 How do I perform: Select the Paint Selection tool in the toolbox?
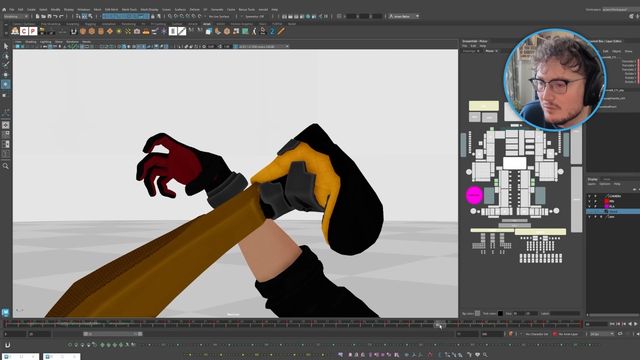(6, 65)
